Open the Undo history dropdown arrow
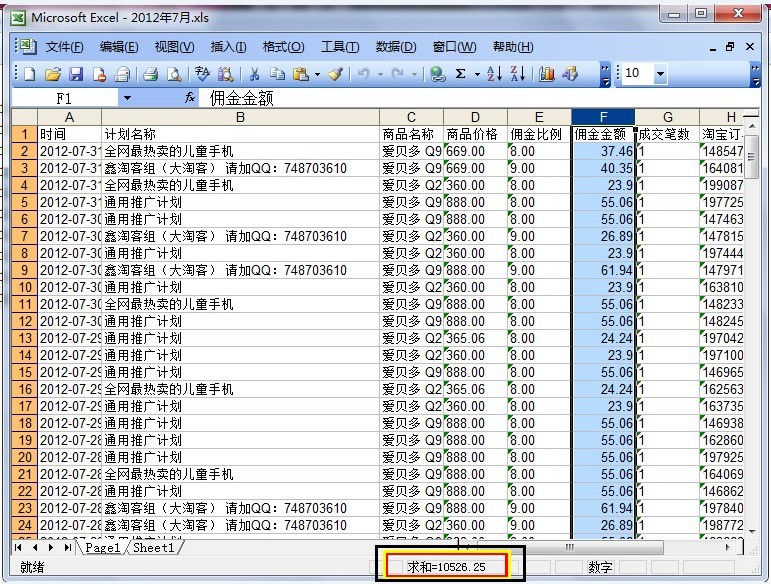Viewport: 771px width, 584px height. (380, 74)
